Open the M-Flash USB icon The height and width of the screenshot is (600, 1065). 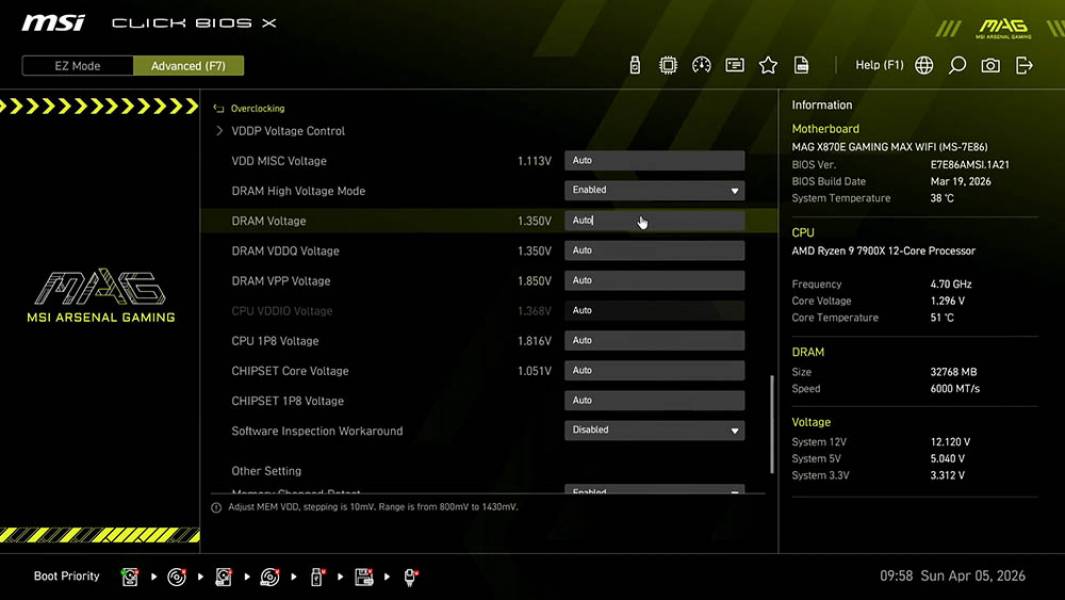(x=634, y=64)
